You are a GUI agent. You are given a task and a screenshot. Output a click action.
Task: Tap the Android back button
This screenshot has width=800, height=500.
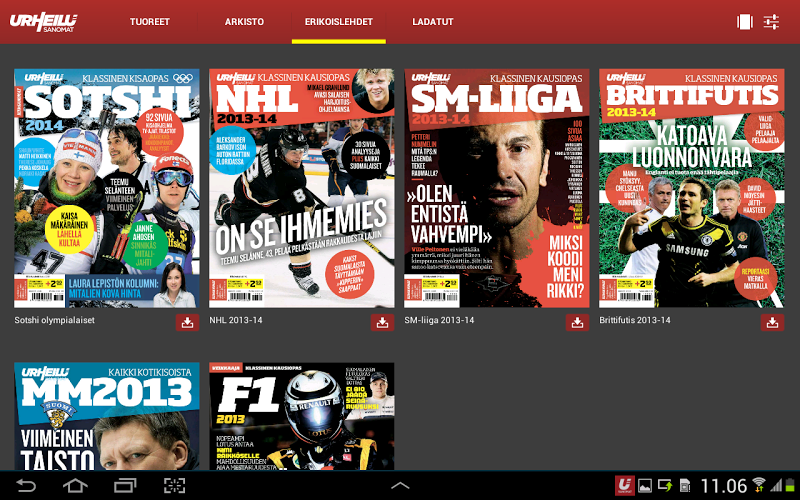26,485
